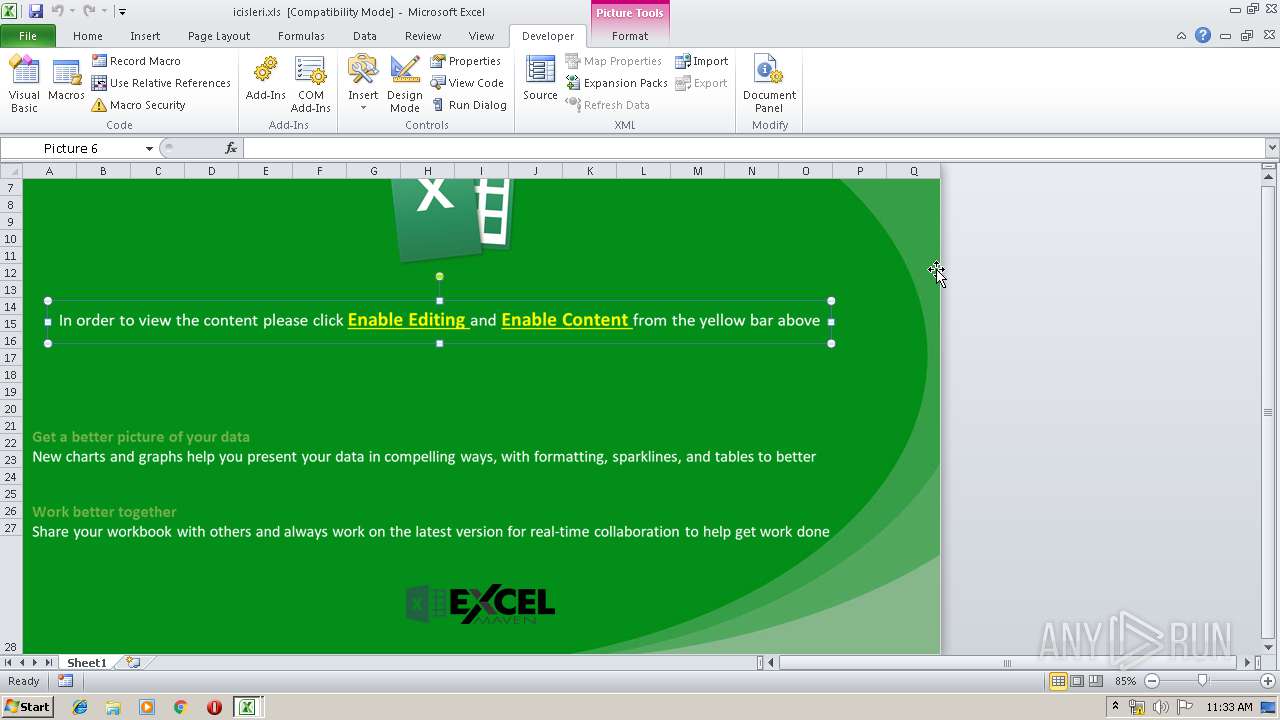Switch to Page Break Preview
Viewport: 1280px width, 720px height.
(x=1096, y=681)
